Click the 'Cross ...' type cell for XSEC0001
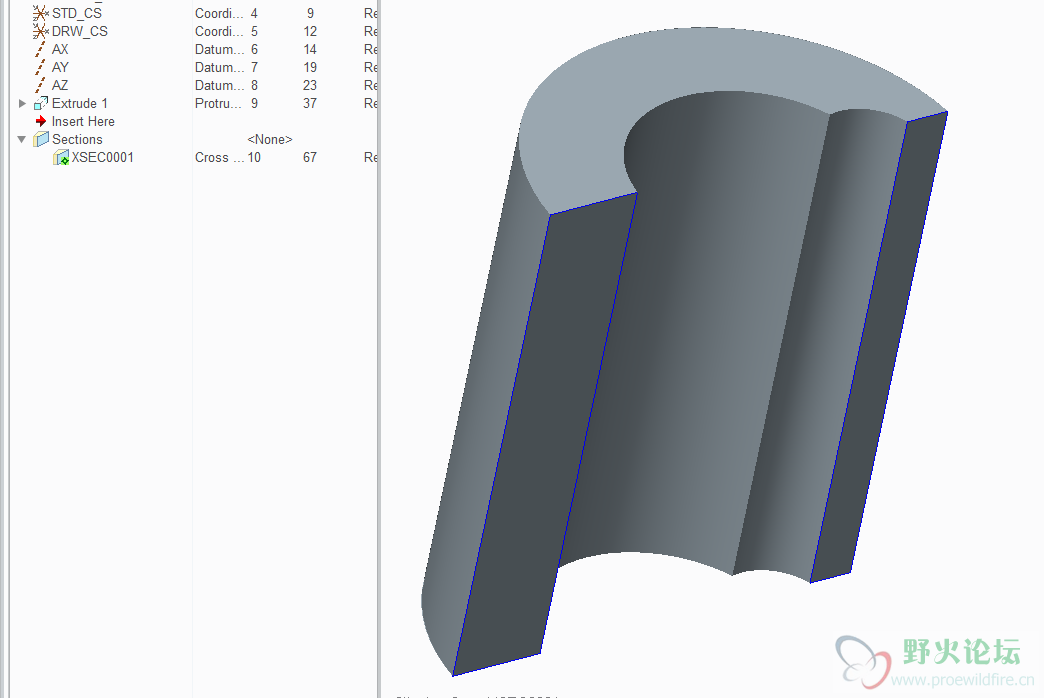Viewport: 1044px width, 698px height. (x=219, y=157)
